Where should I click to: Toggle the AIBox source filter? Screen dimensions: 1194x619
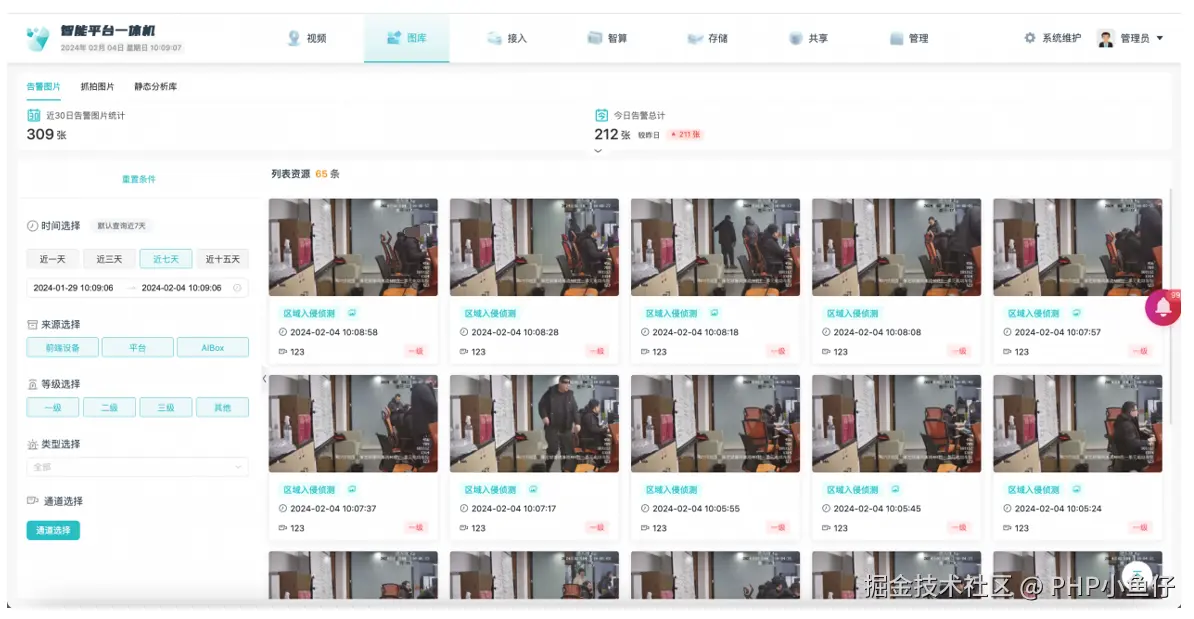[x=212, y=347]
